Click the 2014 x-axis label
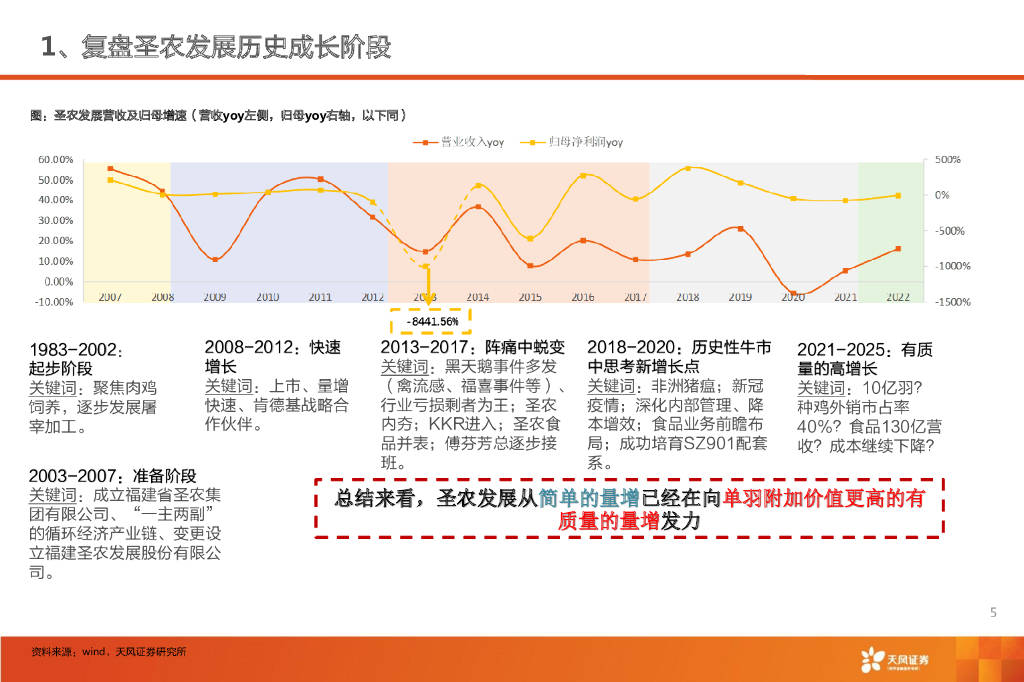This screenshot has height=682, width=1024. coord(477,297)
